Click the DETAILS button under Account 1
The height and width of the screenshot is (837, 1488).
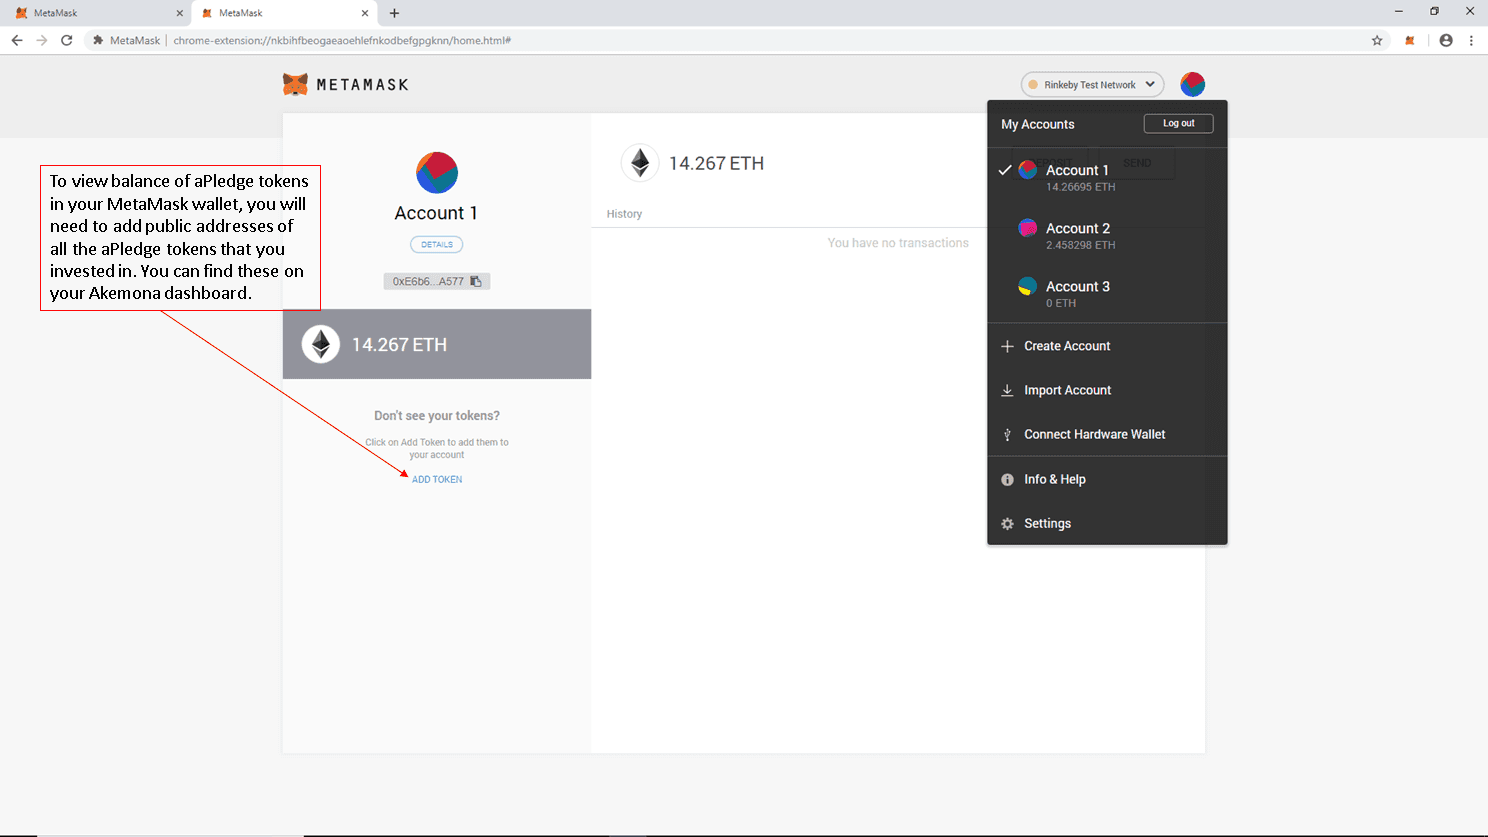coord(437,244)
